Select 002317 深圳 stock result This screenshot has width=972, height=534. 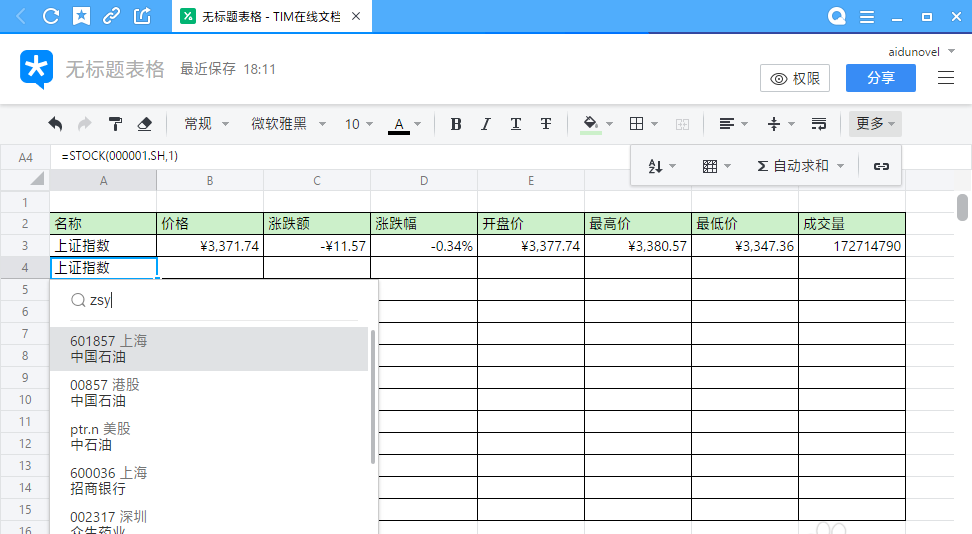pos(209,520)
